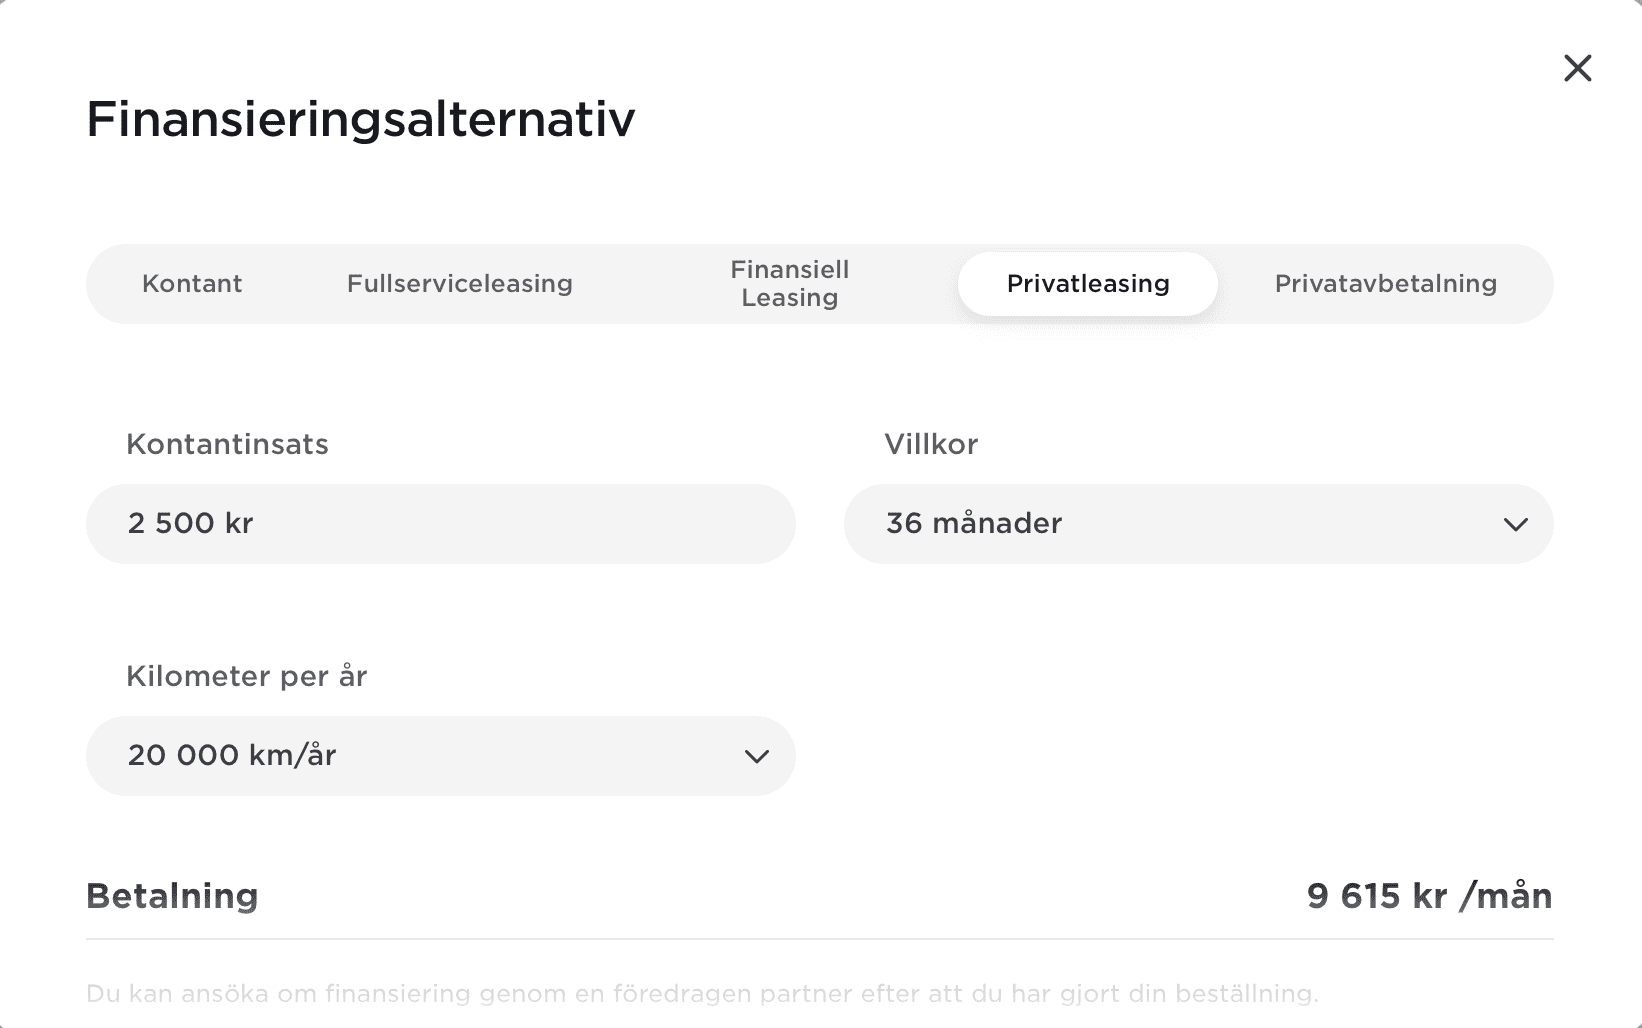The image size is (1642, 1028).
Task: Select the Privatleasing tab
Action: pyautogui.click(x=1088, y=284)
